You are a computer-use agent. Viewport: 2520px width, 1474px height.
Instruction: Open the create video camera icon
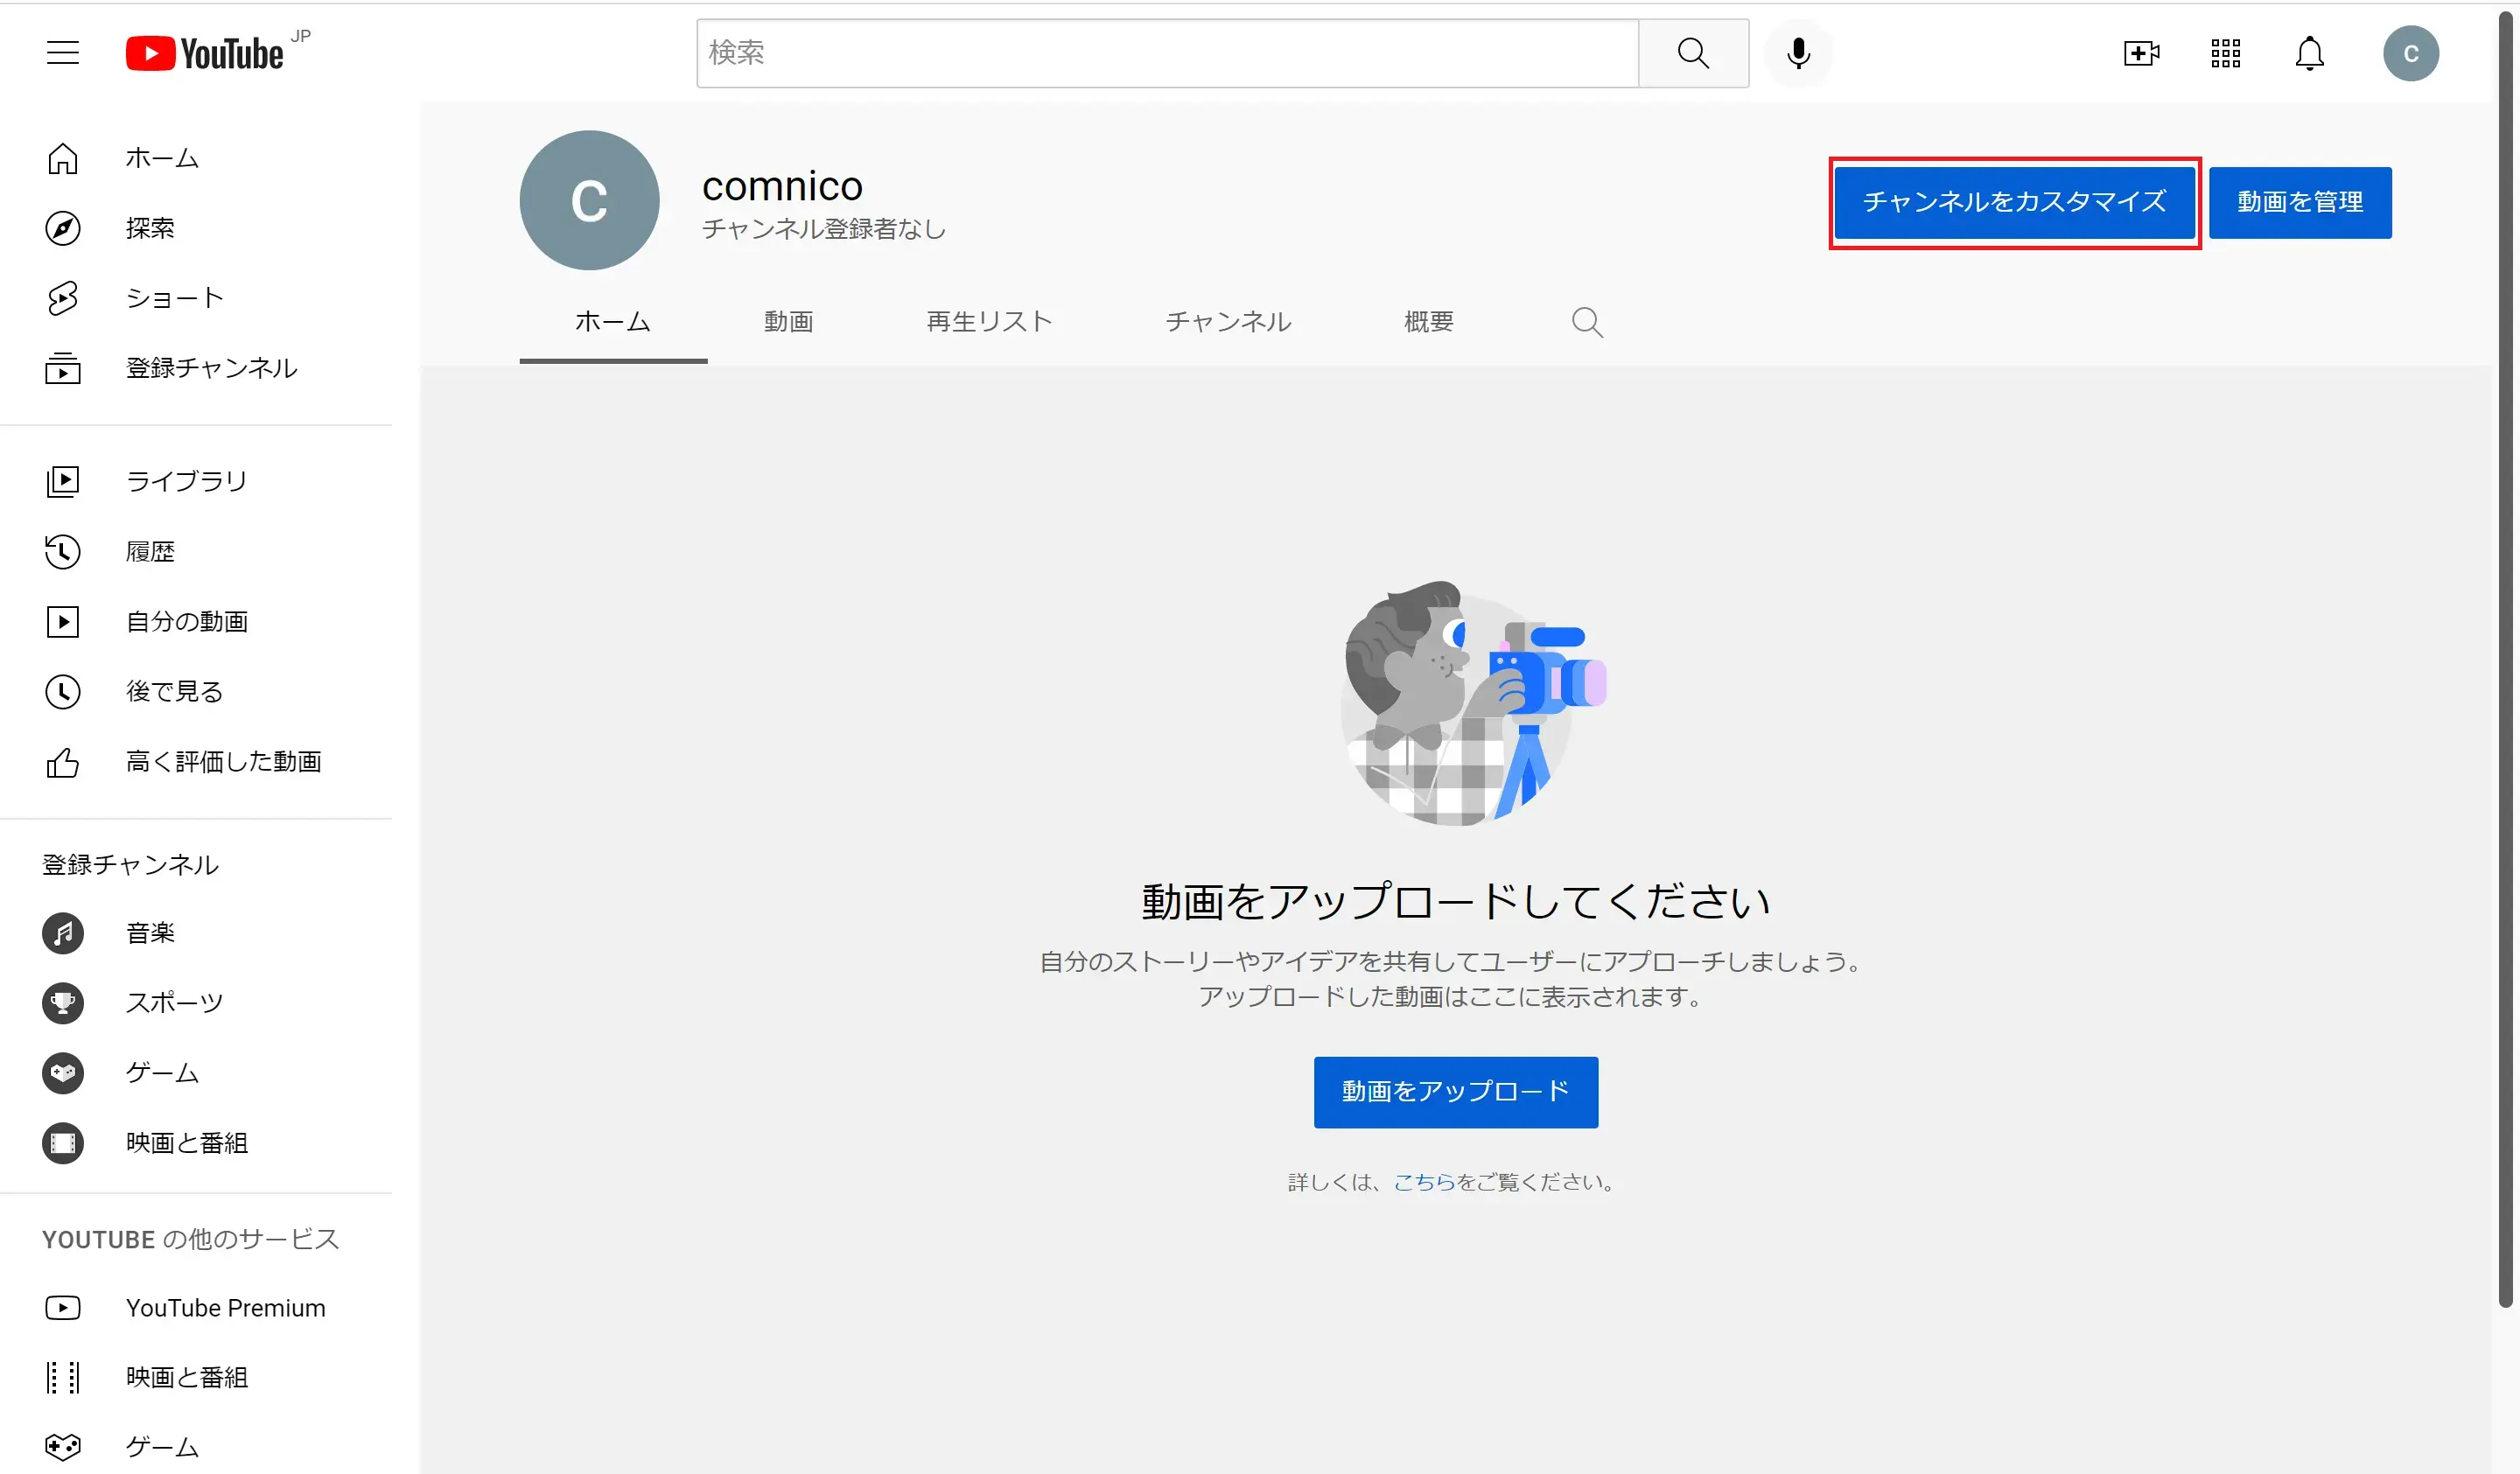pyautogui.click(x=2141, y=53)
